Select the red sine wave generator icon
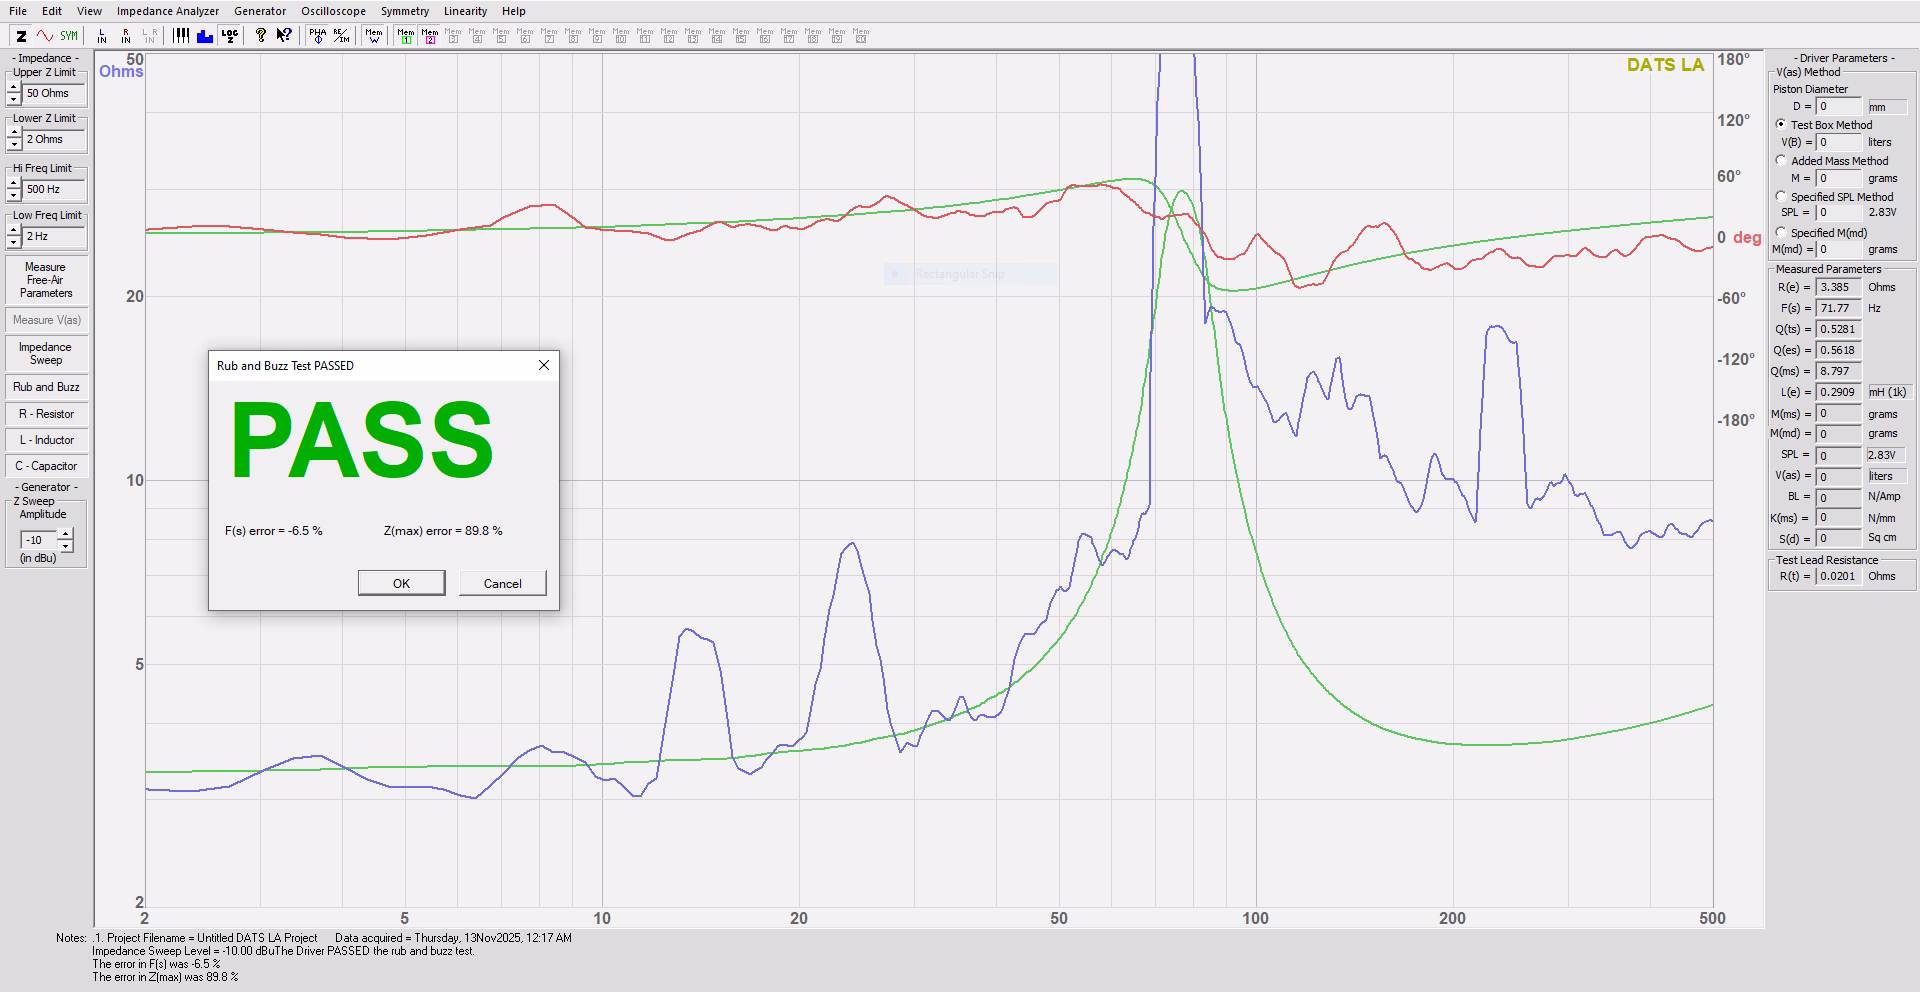Viewport: 1920px width, 992px height. (x=44, y=36)
